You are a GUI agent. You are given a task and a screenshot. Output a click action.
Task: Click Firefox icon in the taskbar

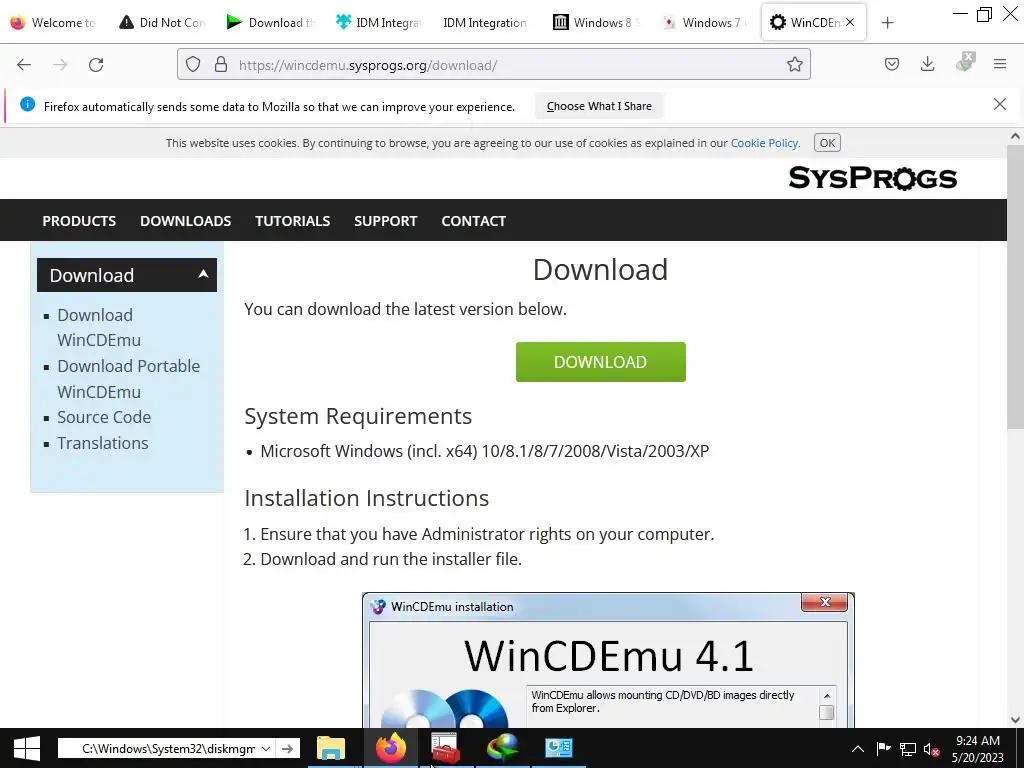tap(391, 748)
